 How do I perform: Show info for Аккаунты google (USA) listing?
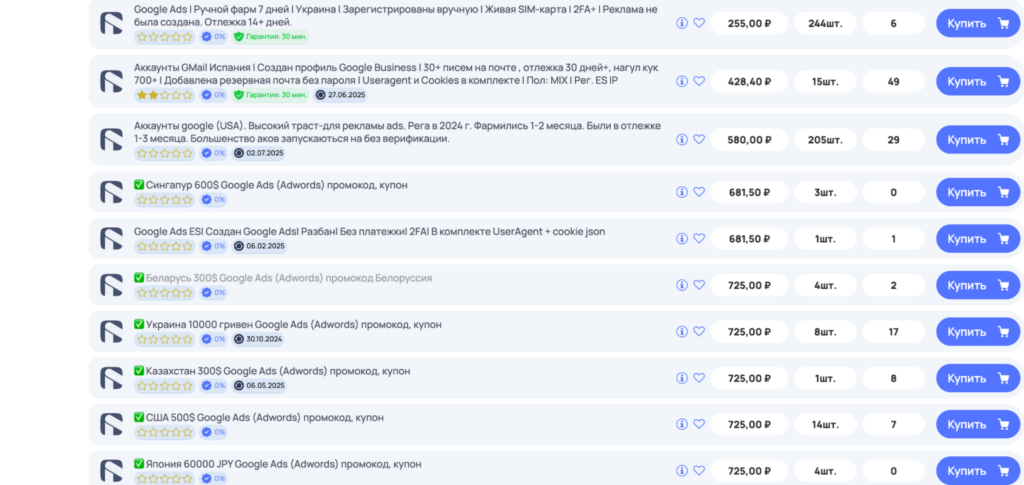point(682,140)
